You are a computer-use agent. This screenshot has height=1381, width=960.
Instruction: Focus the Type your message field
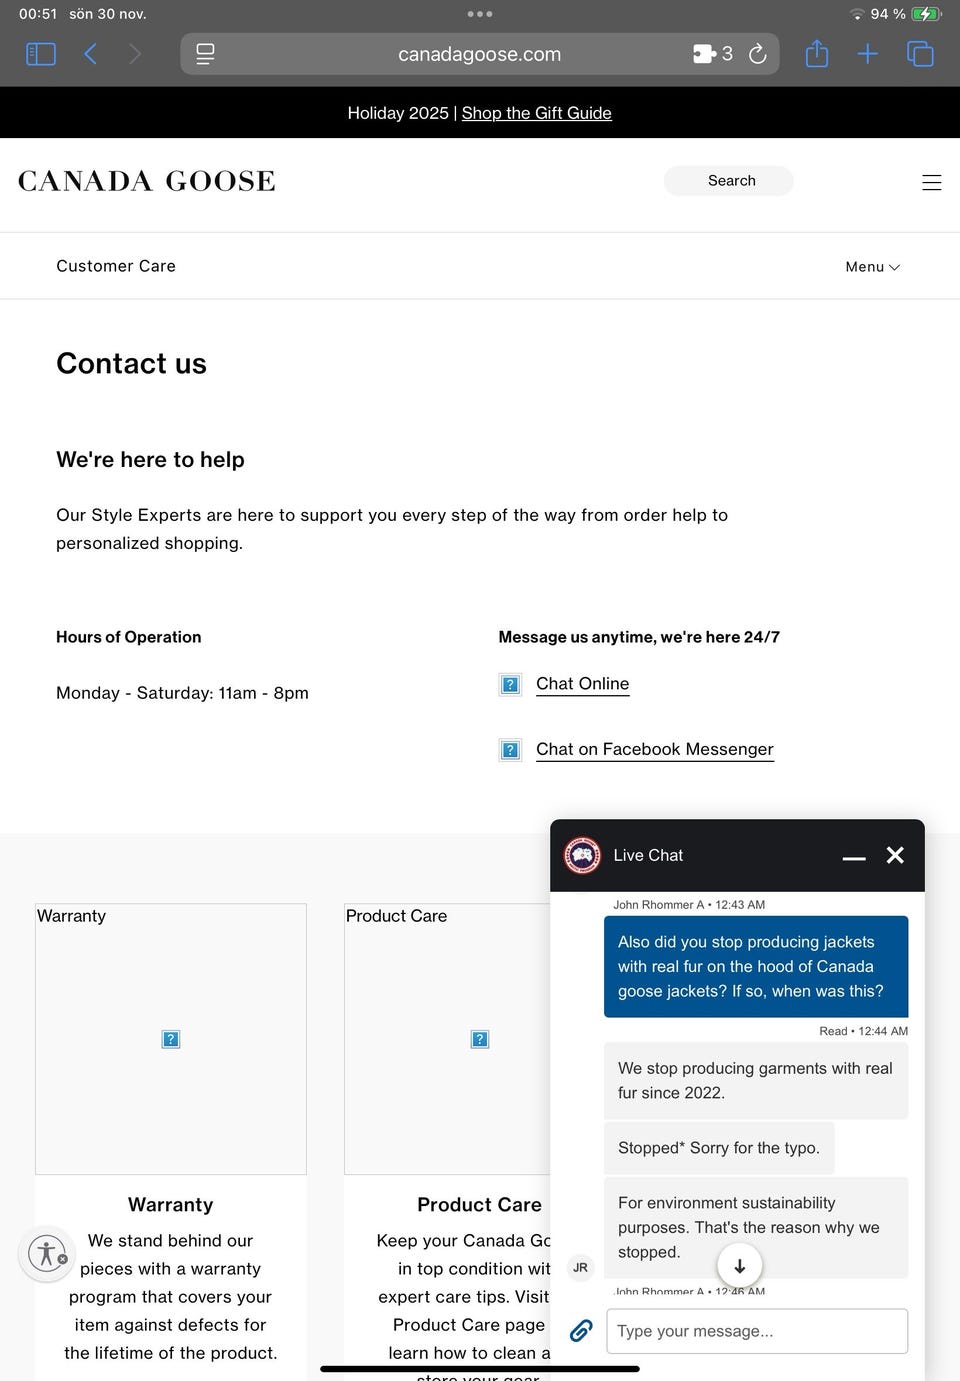[756, 1331]
